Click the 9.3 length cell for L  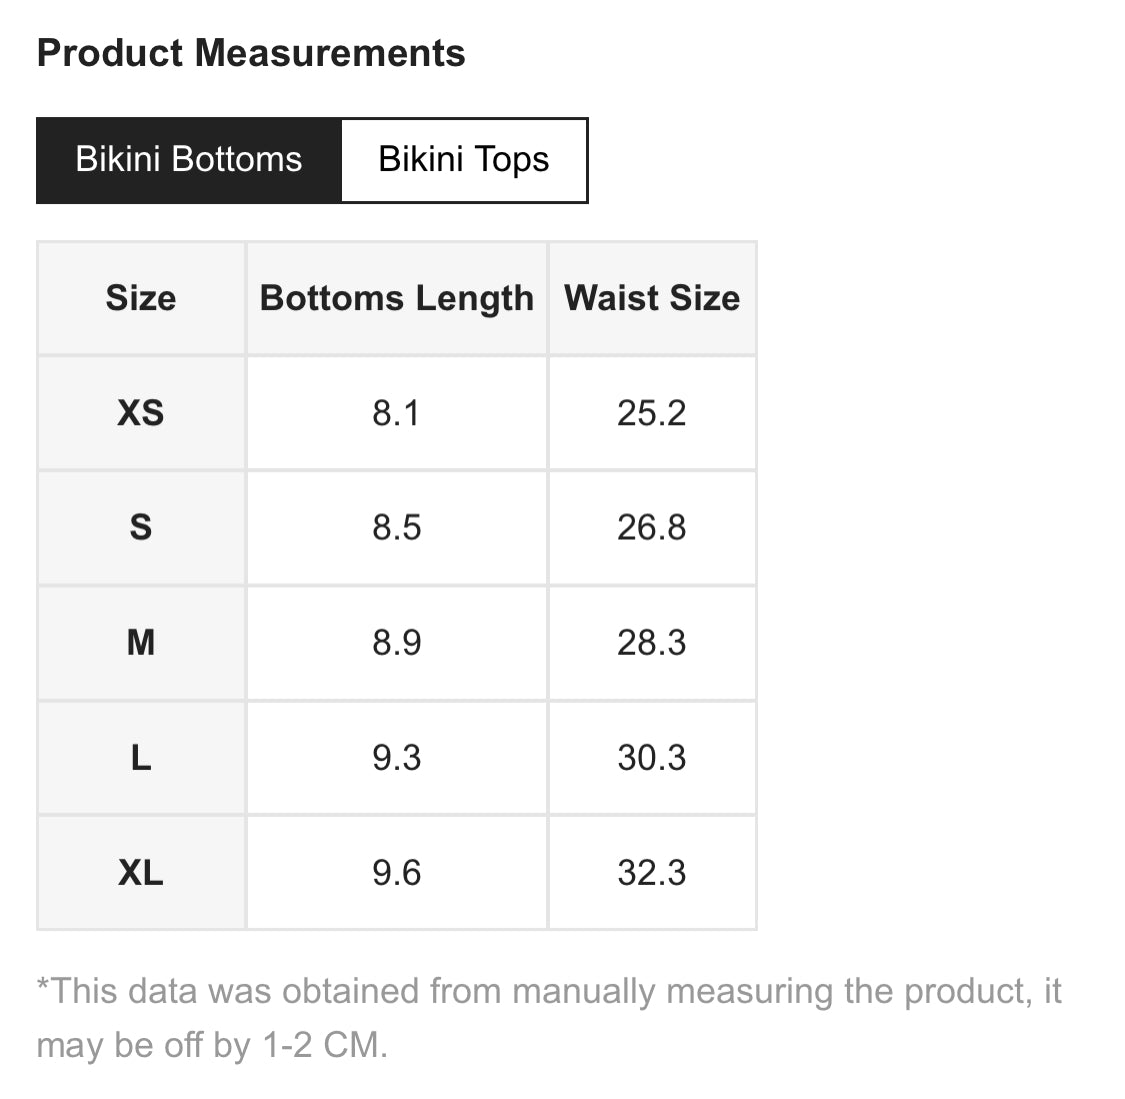click(x=397, y=758)
